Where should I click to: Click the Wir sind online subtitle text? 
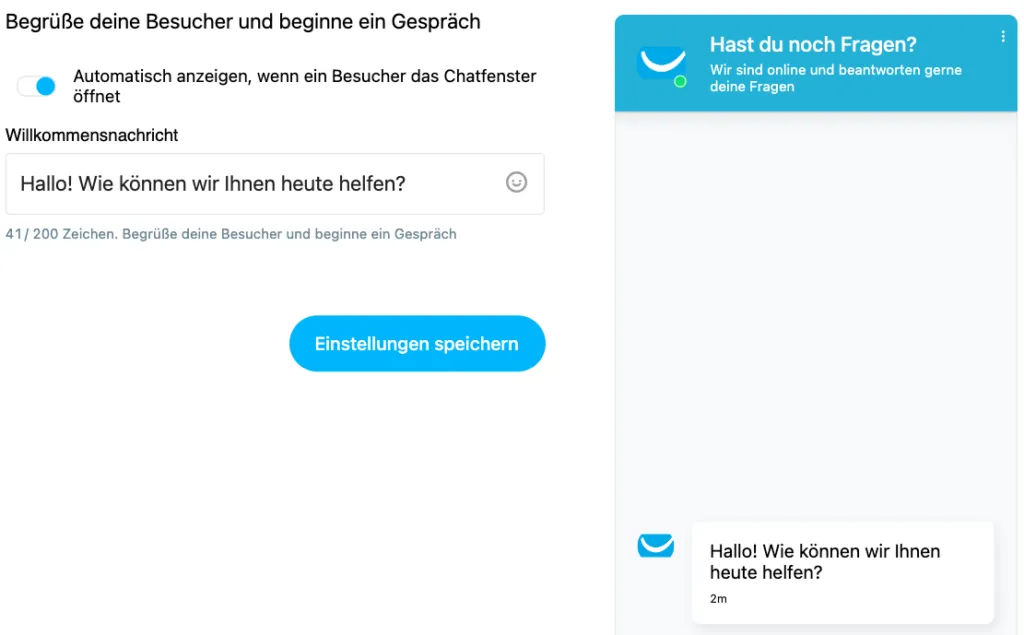click(835, 78)
